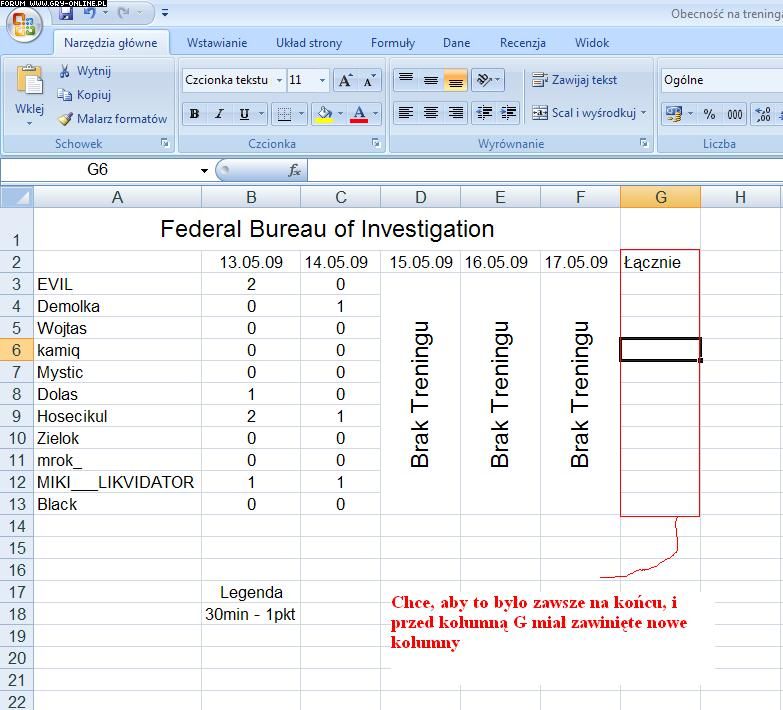
Task: Open the Formuły tab
Action: tap(392, 43)
